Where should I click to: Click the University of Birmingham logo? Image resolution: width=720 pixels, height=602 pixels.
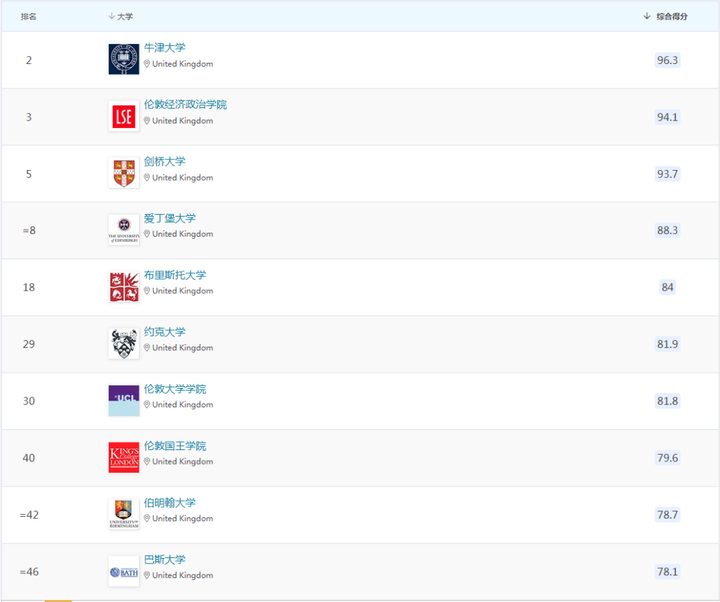click(124, 514)
